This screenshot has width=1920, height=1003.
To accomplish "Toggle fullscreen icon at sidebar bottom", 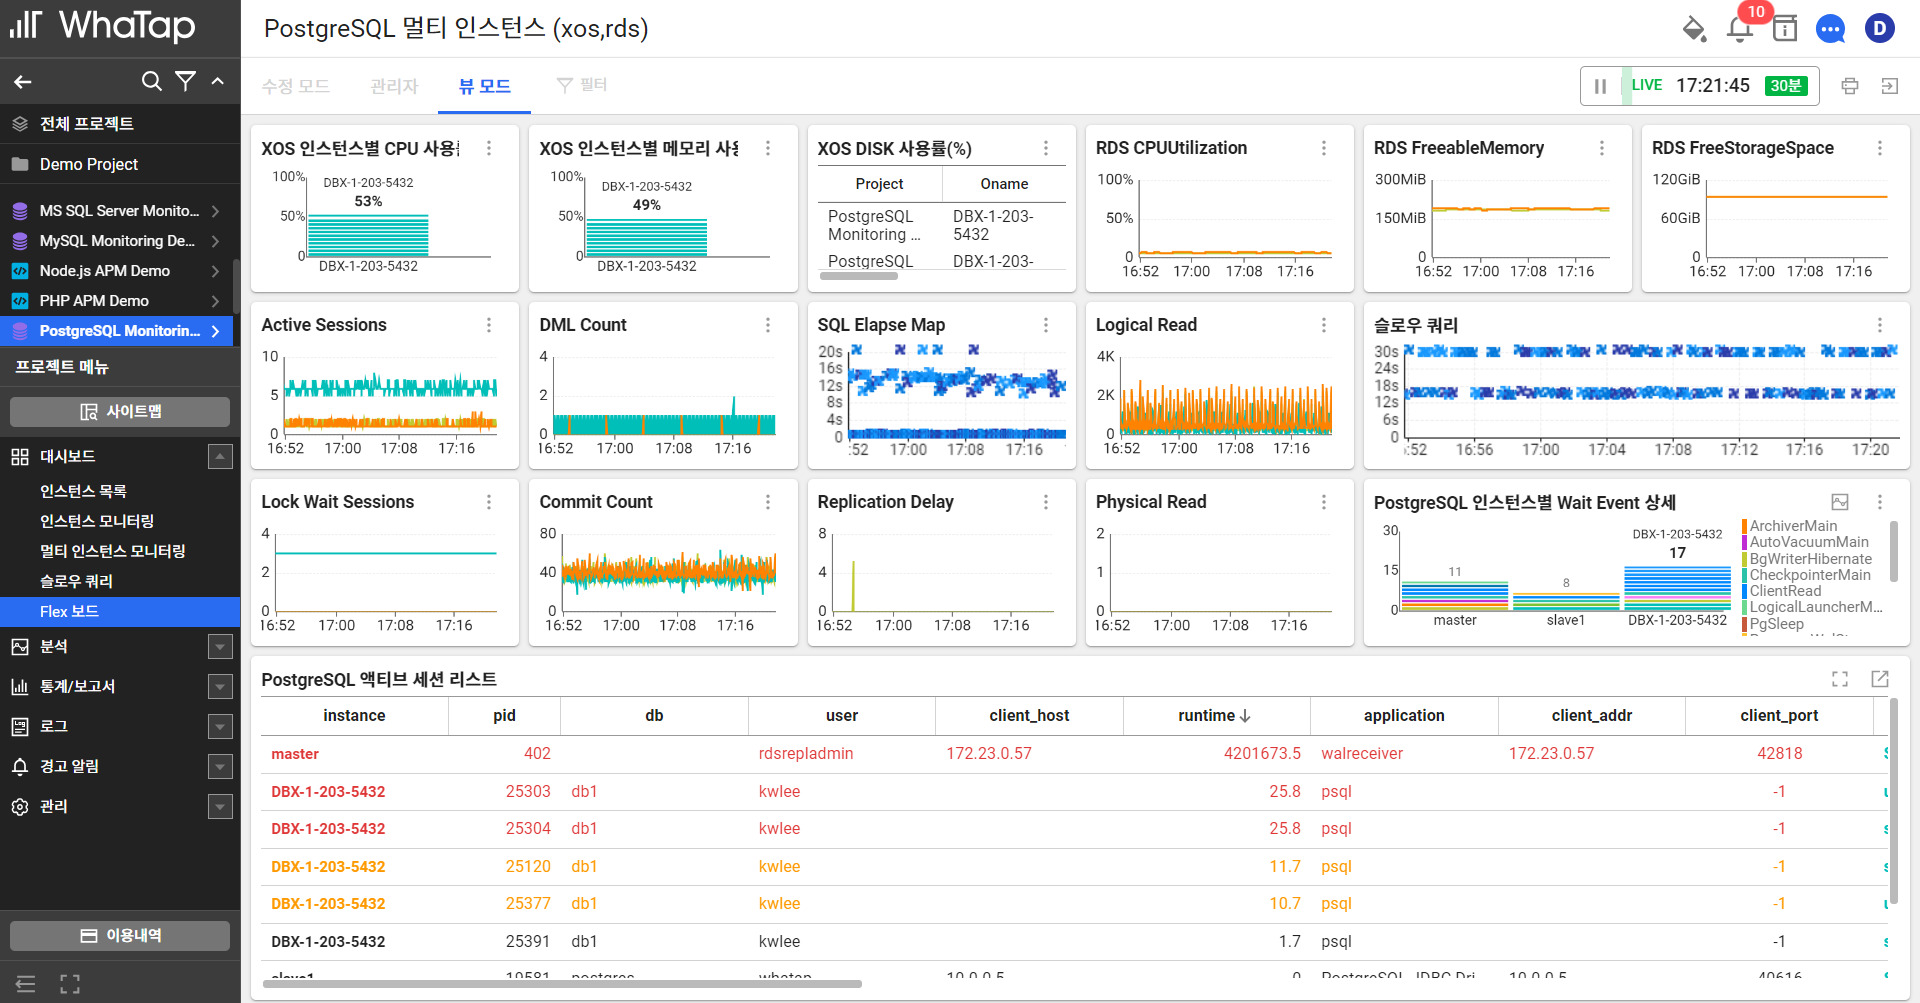I will [x=70, y=984].
